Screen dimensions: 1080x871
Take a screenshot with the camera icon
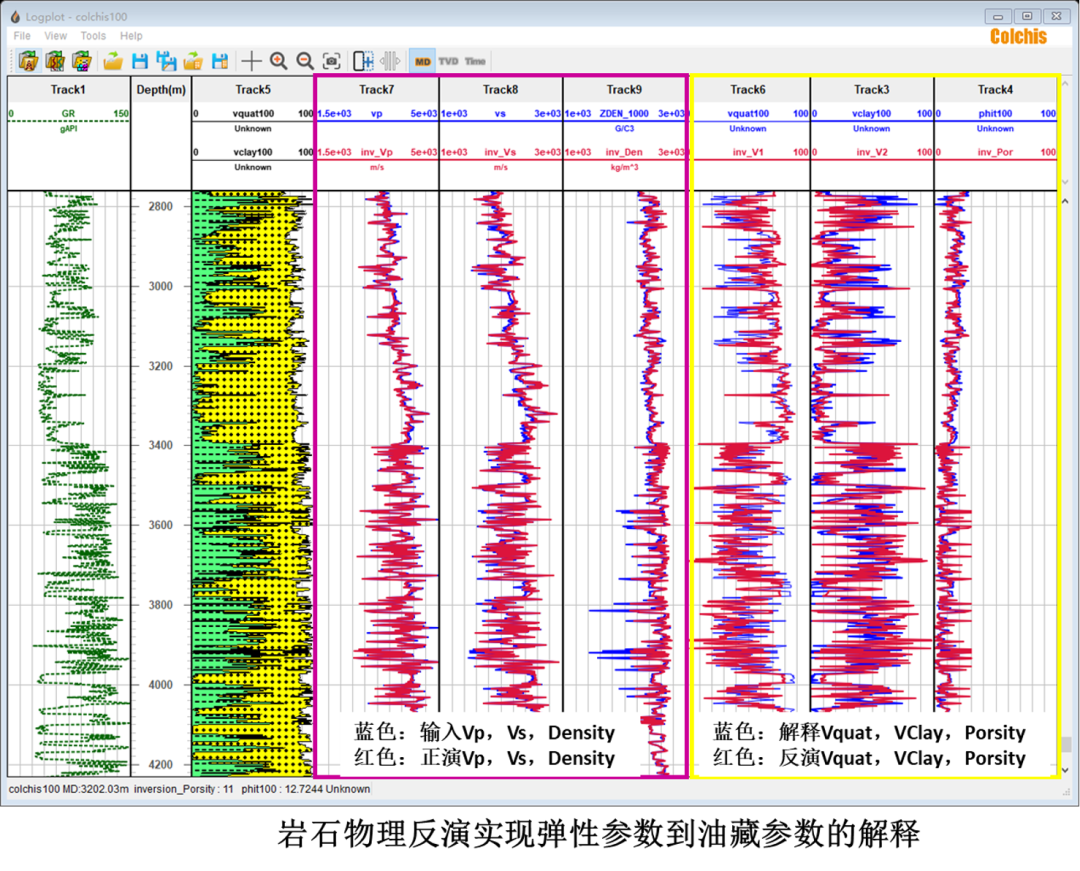[332, 61]
